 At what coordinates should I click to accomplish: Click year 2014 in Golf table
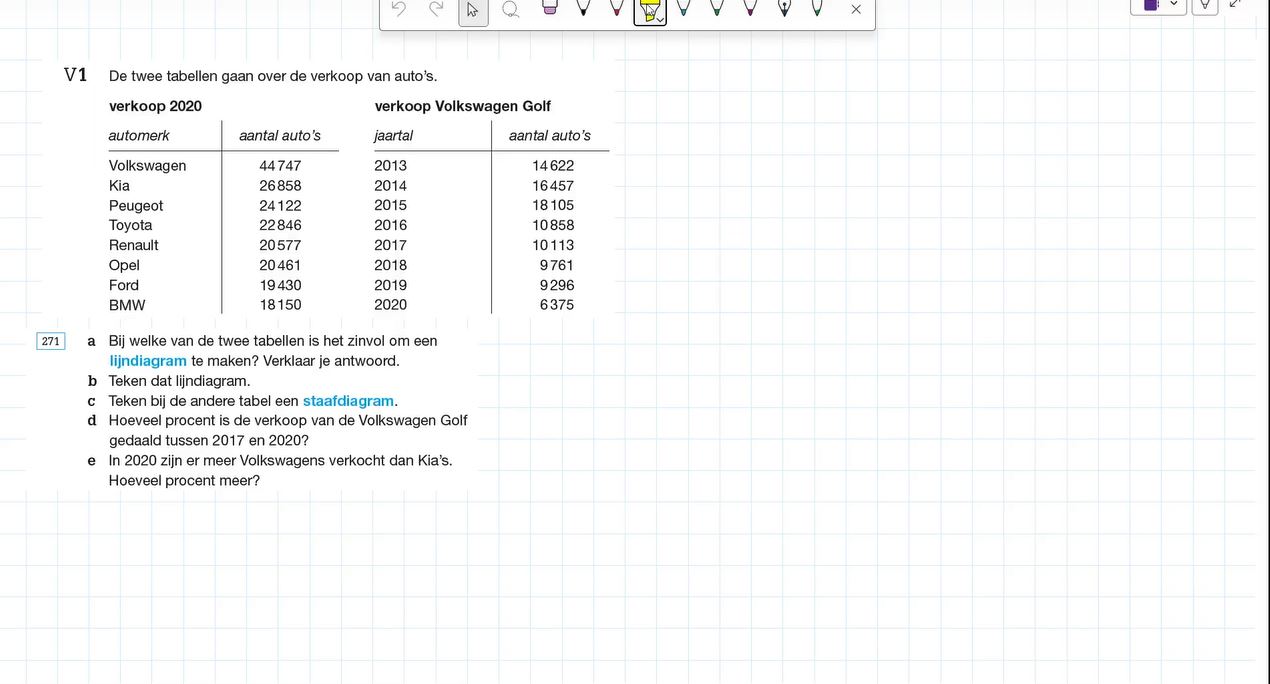[391, 186]
